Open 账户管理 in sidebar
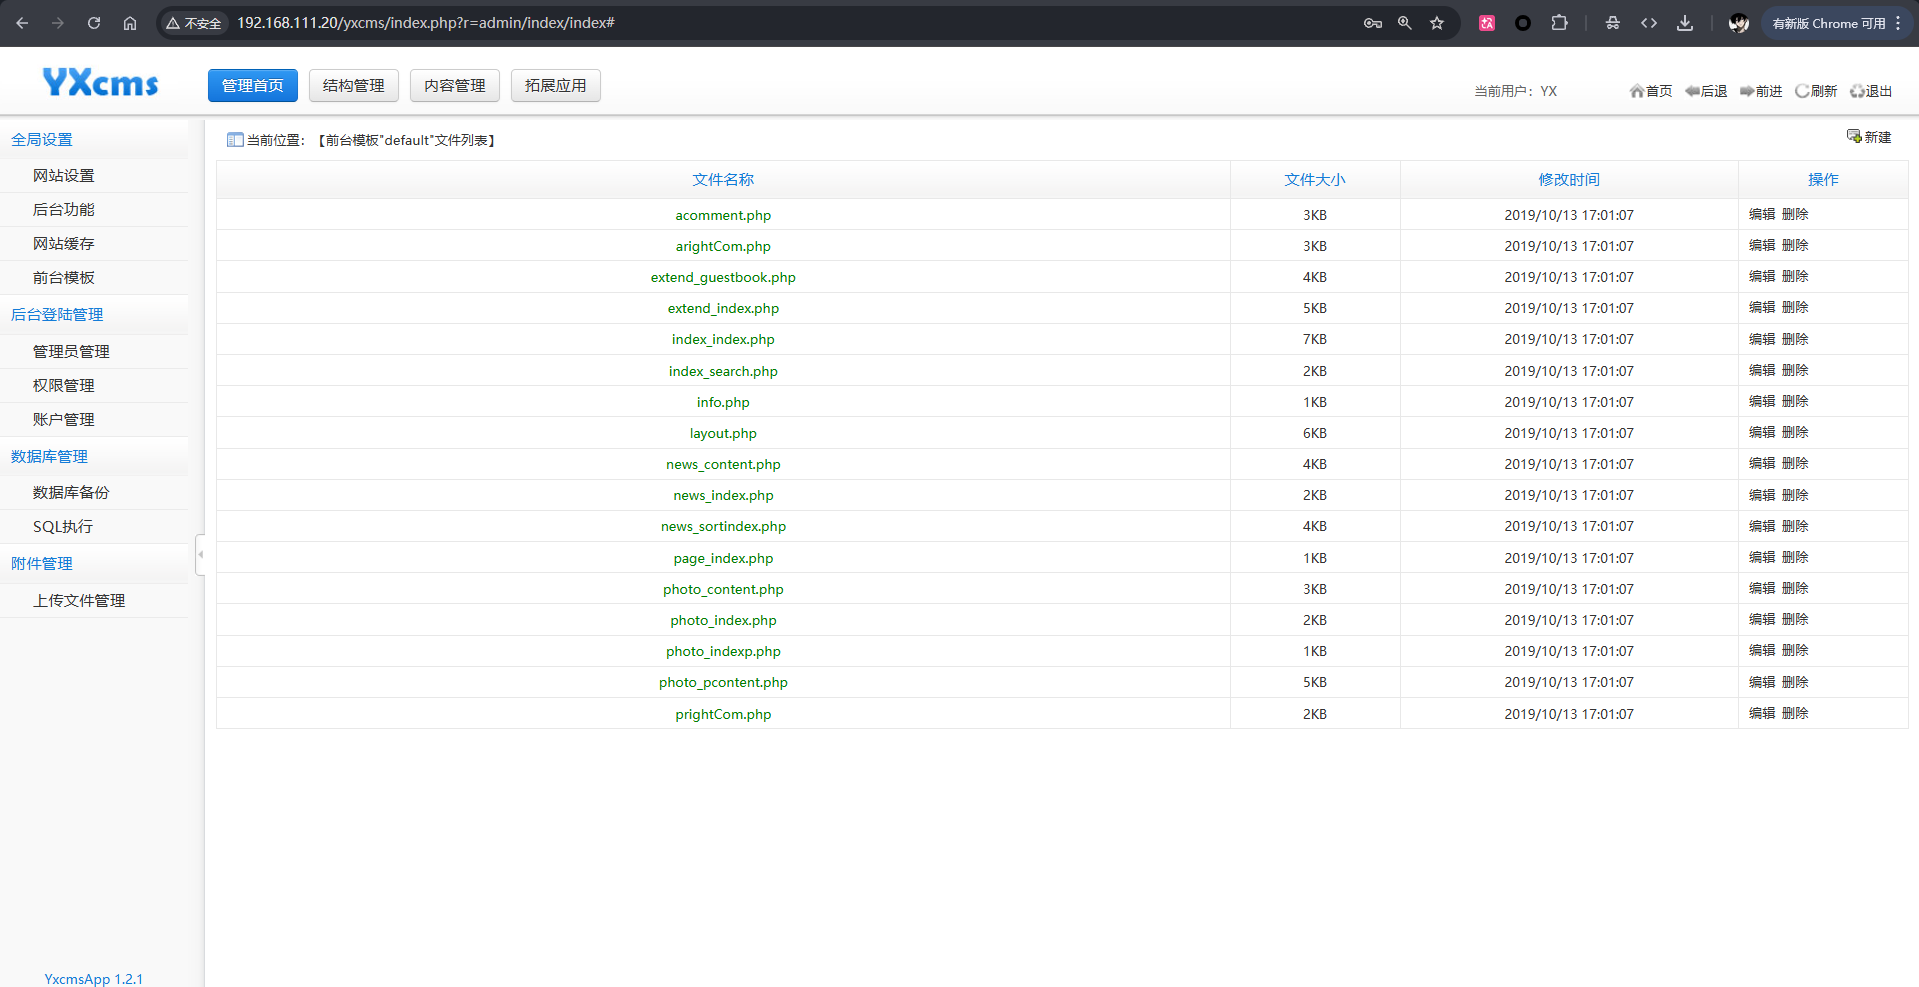The width and height of the screenshot is (1919, 987). (x=64, y=420)
